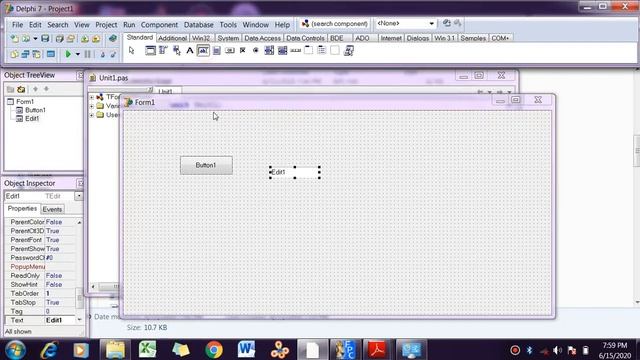Expand the Variables folder node in code explorer
Image resolution: width=640 pixels, height=360 pixels.
coord(92,106)
